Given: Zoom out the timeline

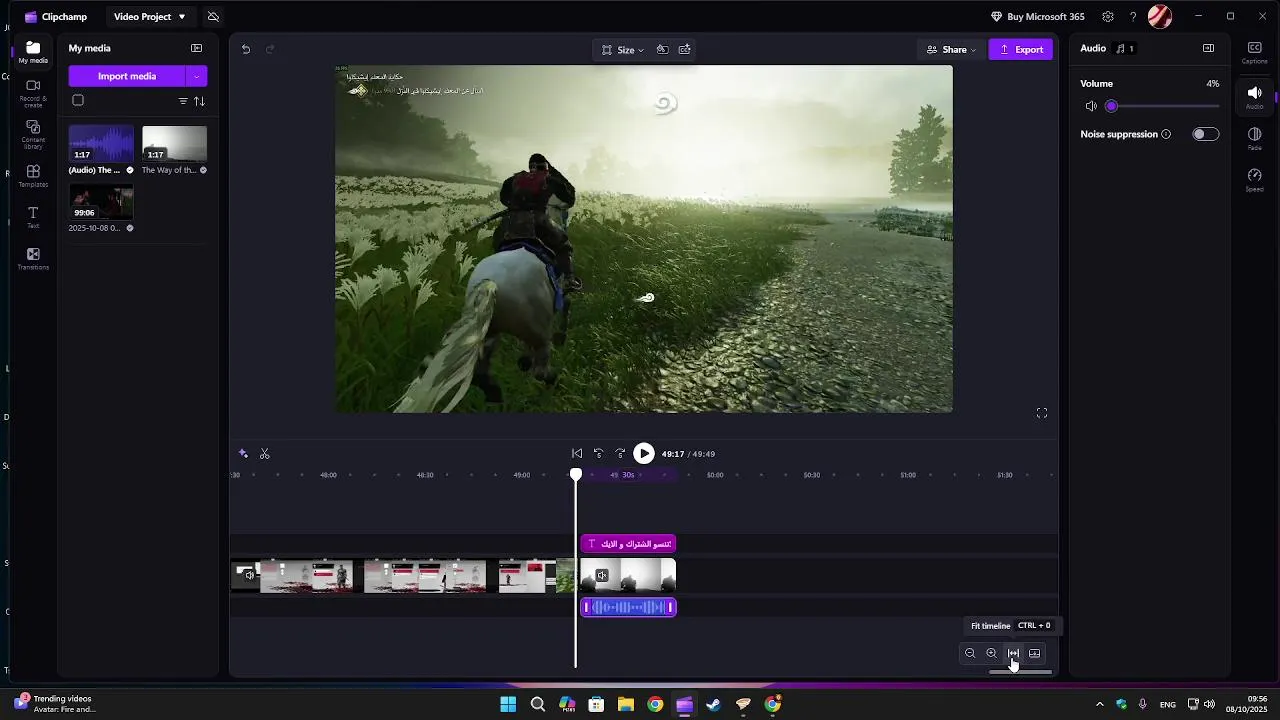Looking at the screenshot, I should [970, 653].
